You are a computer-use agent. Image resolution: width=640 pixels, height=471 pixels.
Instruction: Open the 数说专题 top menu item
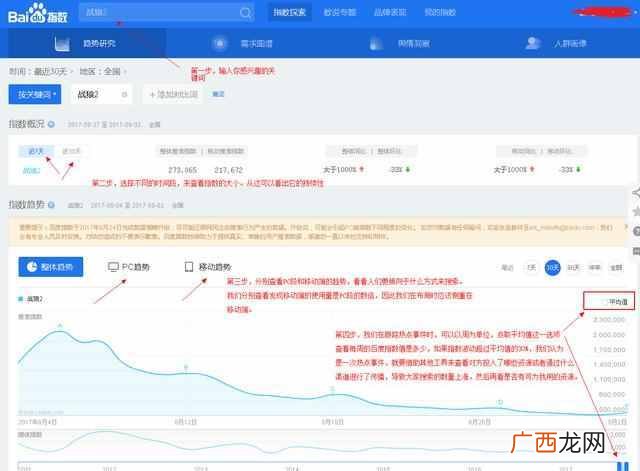click(340, 13)
